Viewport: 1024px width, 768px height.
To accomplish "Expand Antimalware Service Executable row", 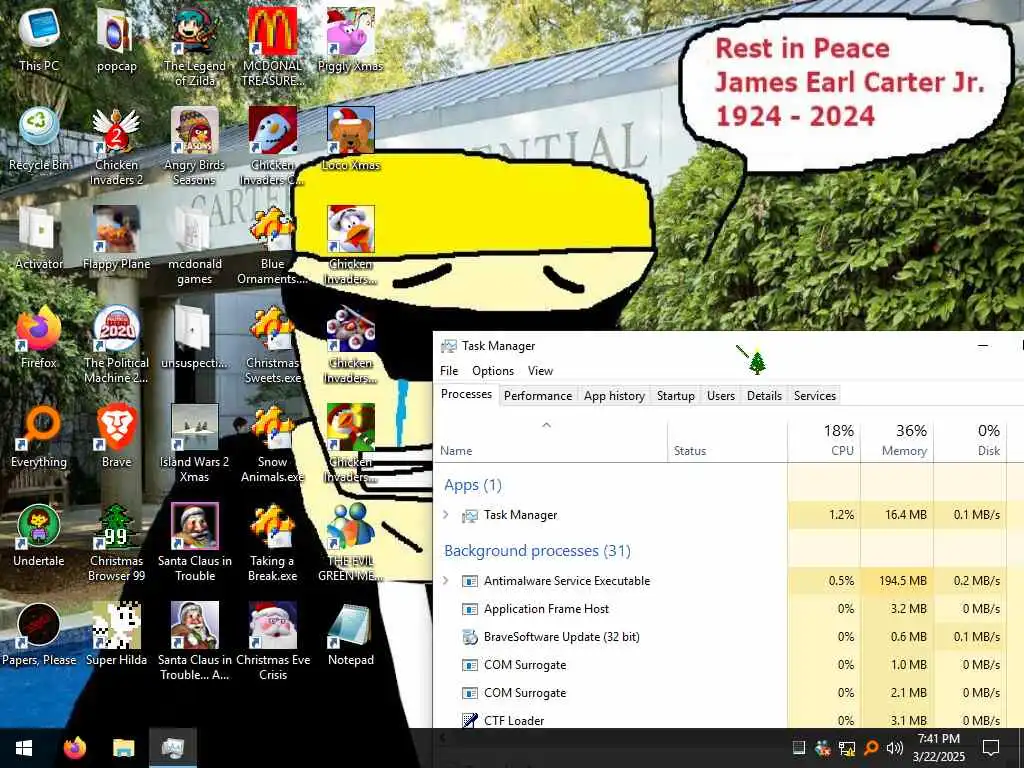I will (x=446, y=581).
